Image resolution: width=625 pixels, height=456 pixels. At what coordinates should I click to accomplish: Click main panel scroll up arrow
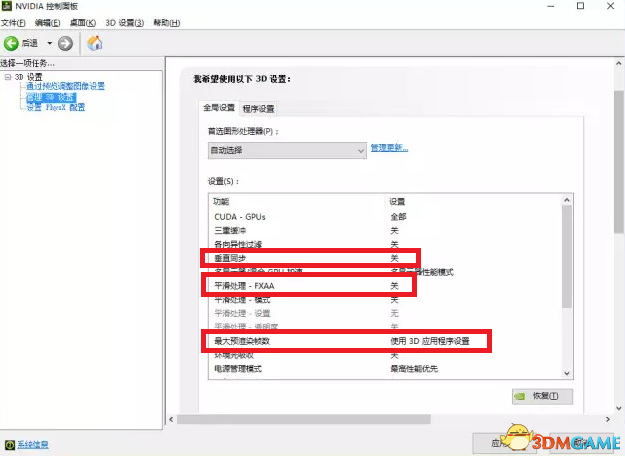pyautogui.click(x=619, y=63)
